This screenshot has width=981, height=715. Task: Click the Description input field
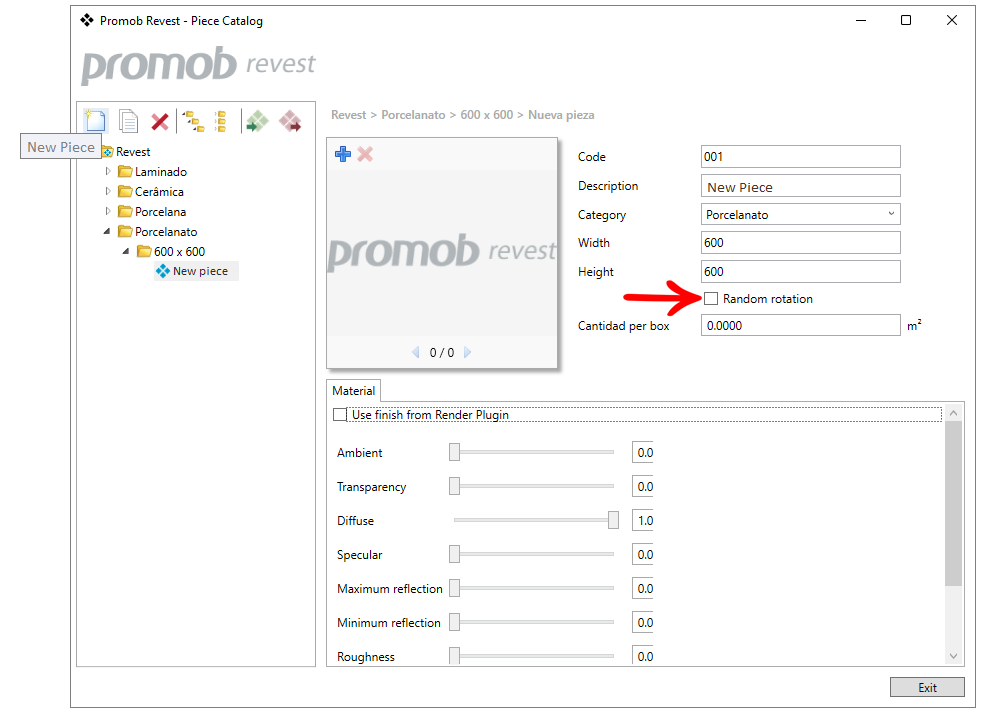[800, 186]
